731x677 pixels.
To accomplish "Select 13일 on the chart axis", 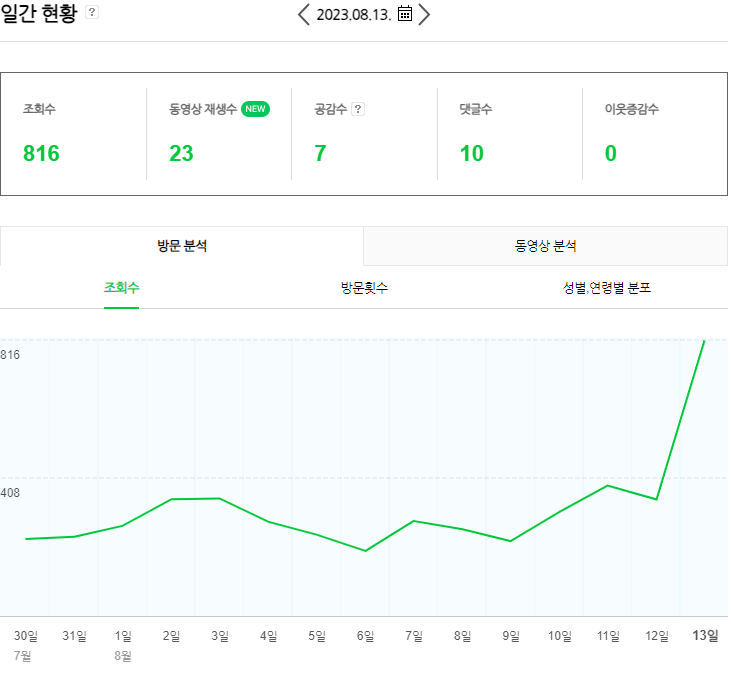I will pos(705,635).
